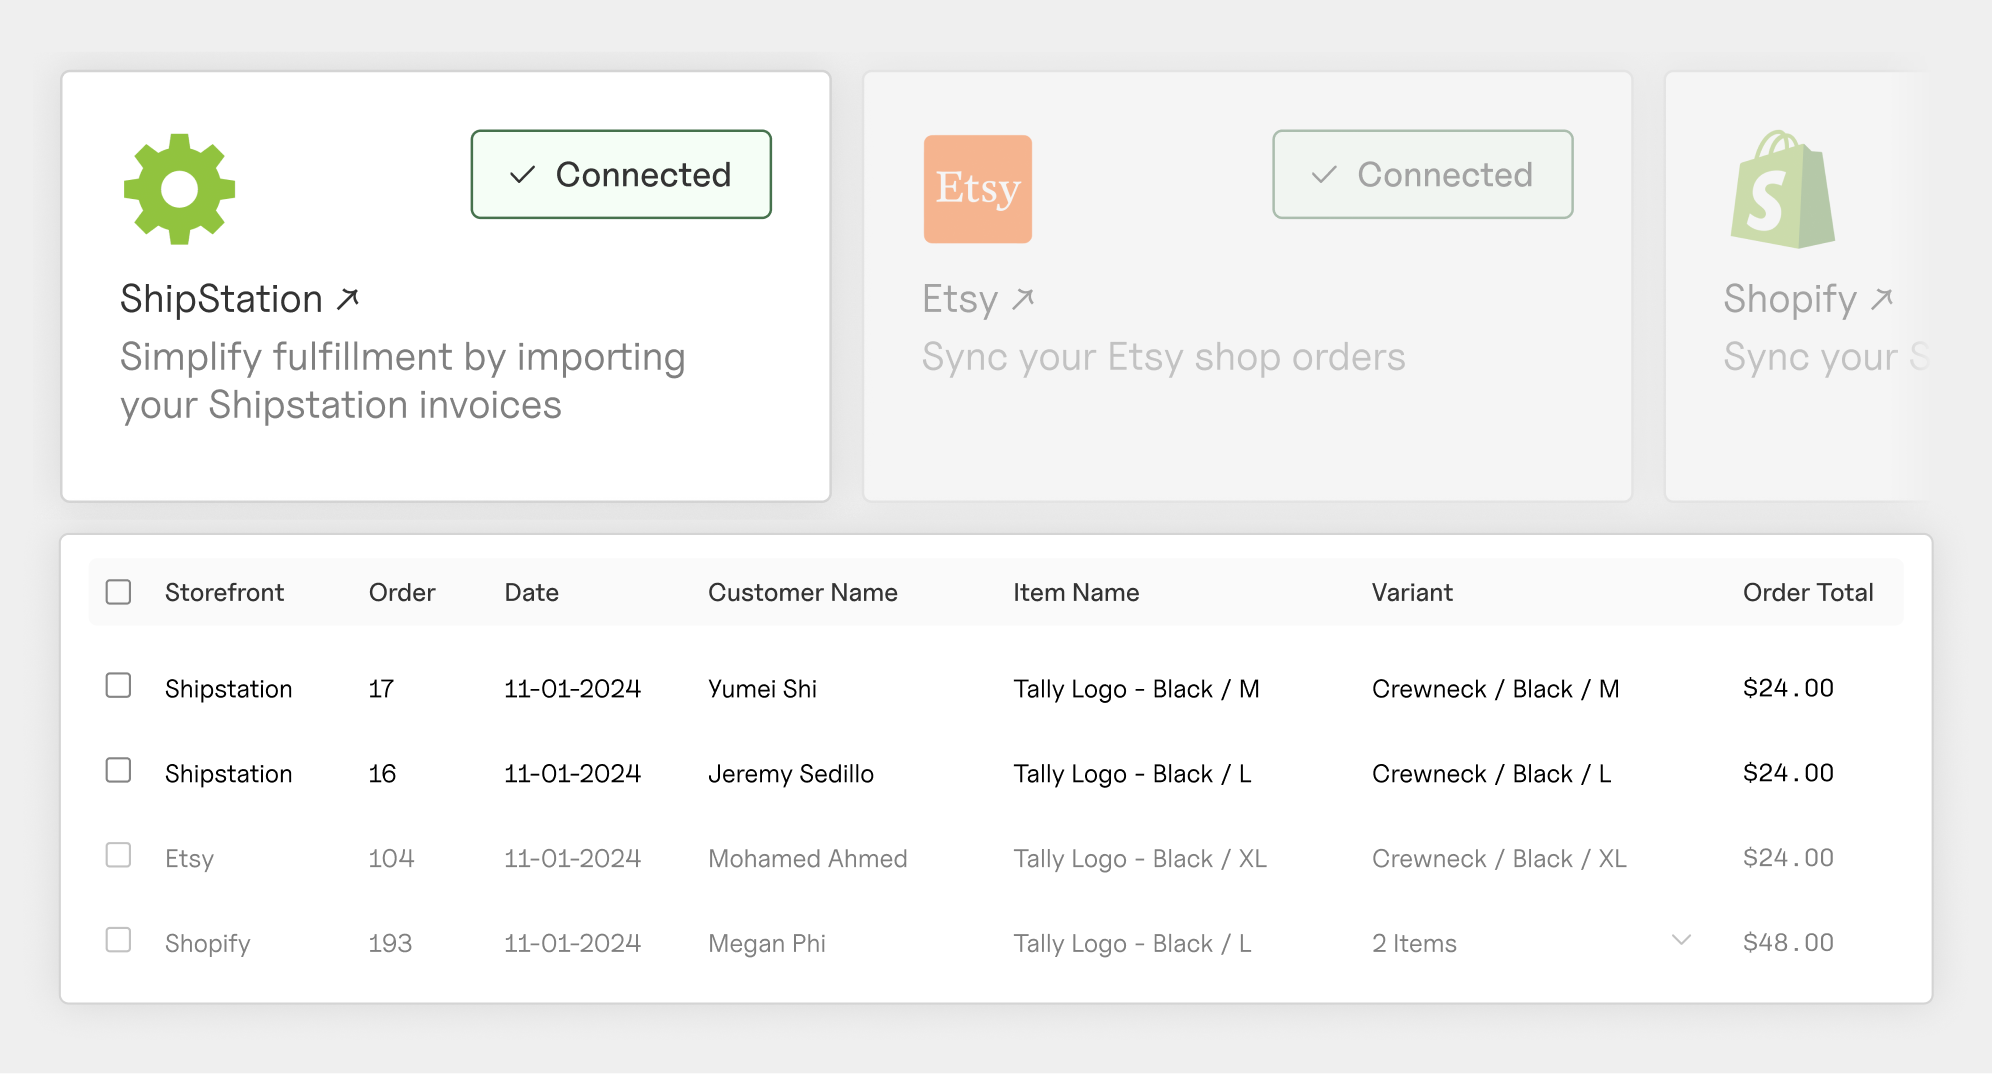Open ShipStation external link arrow

coord(348,298)
